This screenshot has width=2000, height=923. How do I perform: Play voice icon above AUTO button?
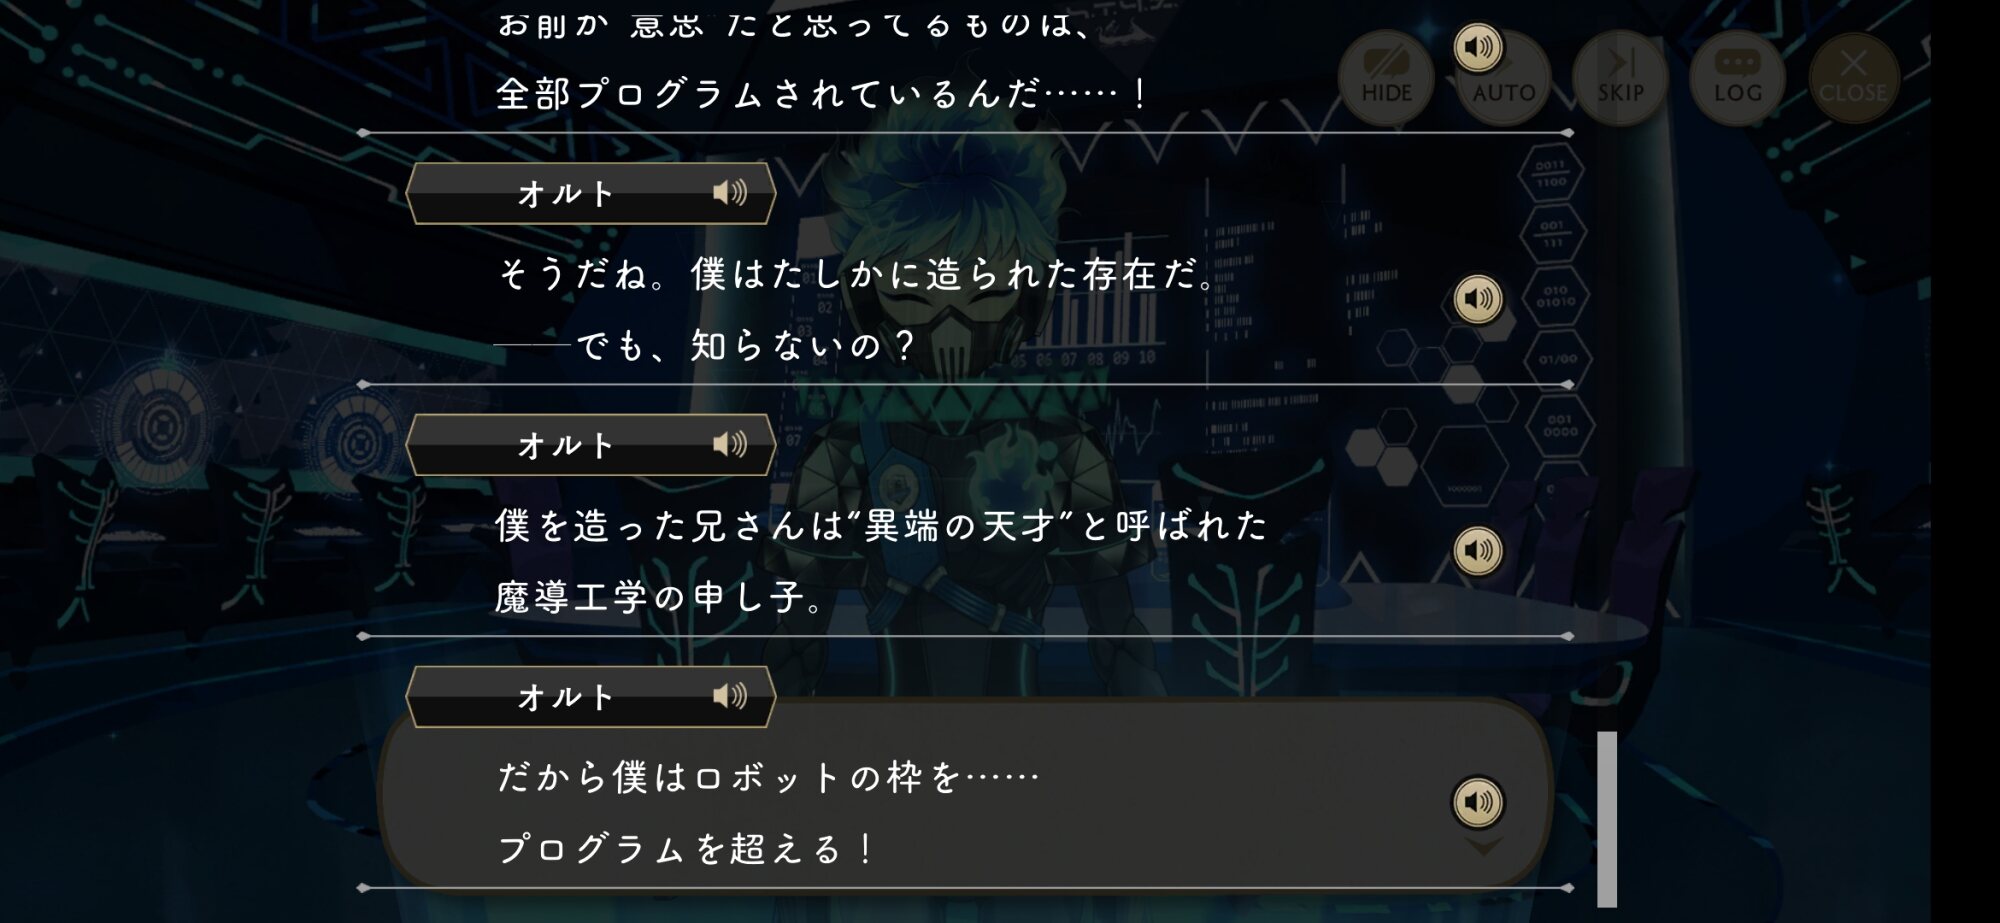pos(1478,47)
